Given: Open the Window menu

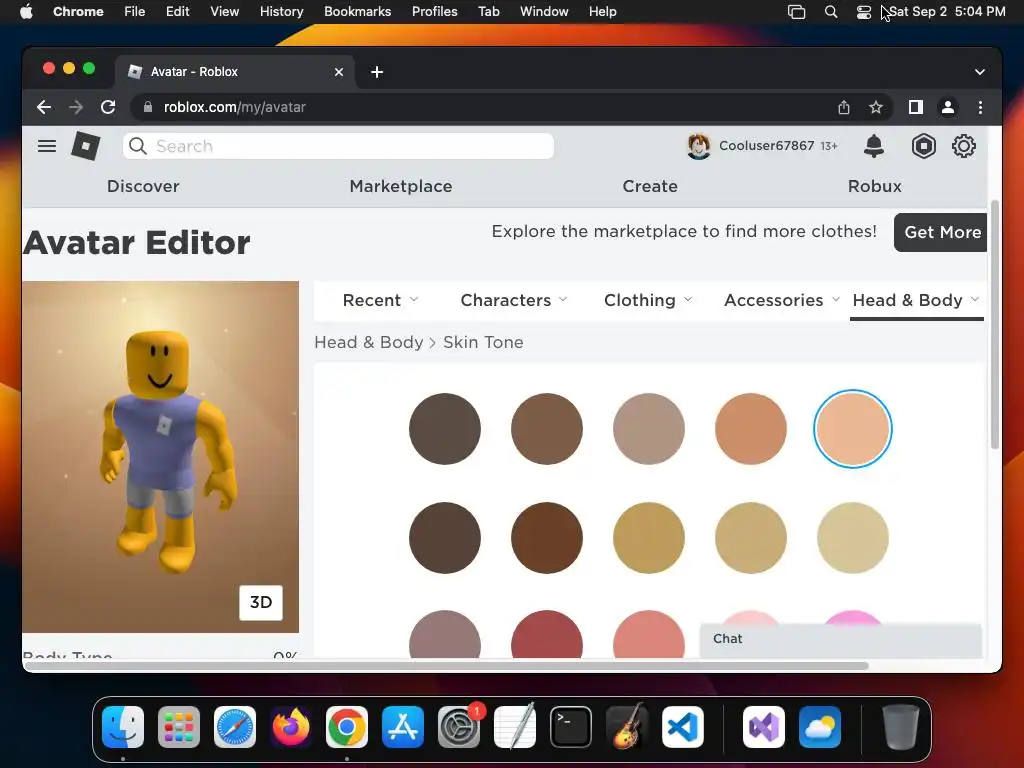Looking at the screenshot, I should [543, 12].
